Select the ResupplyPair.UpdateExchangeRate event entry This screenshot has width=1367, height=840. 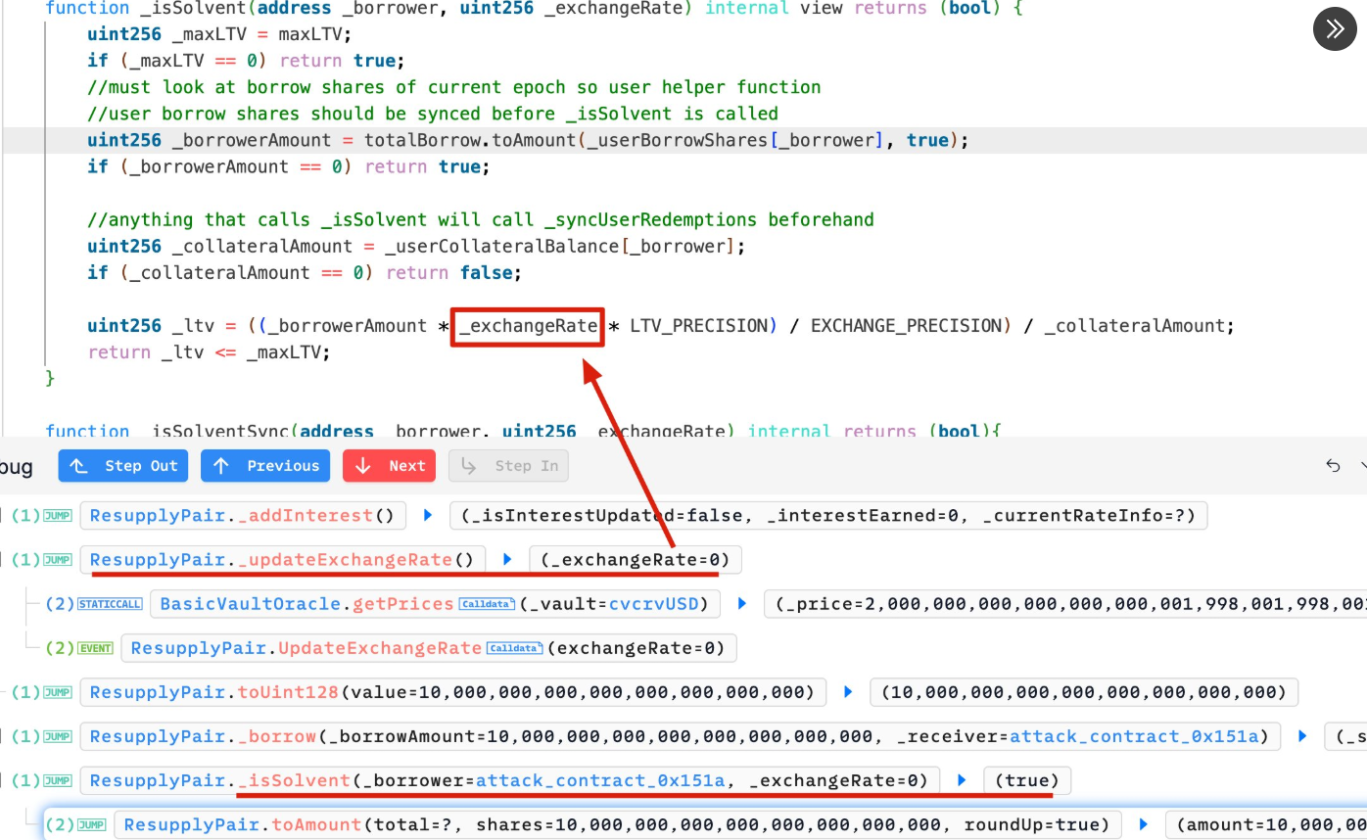(429, 648)
